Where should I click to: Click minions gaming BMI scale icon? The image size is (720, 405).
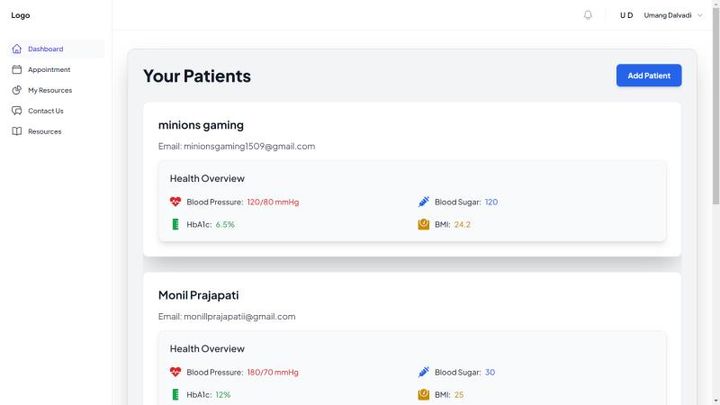423,224
